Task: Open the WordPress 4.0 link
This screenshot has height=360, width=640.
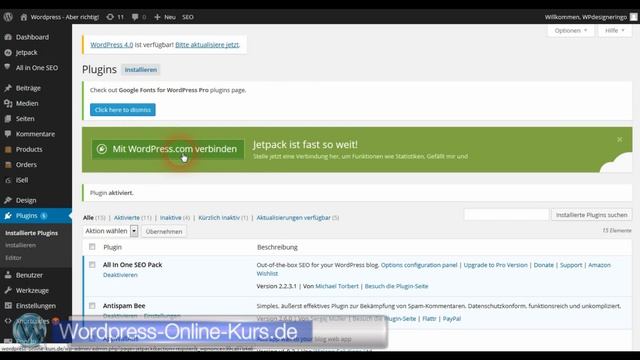Action: 111,45
